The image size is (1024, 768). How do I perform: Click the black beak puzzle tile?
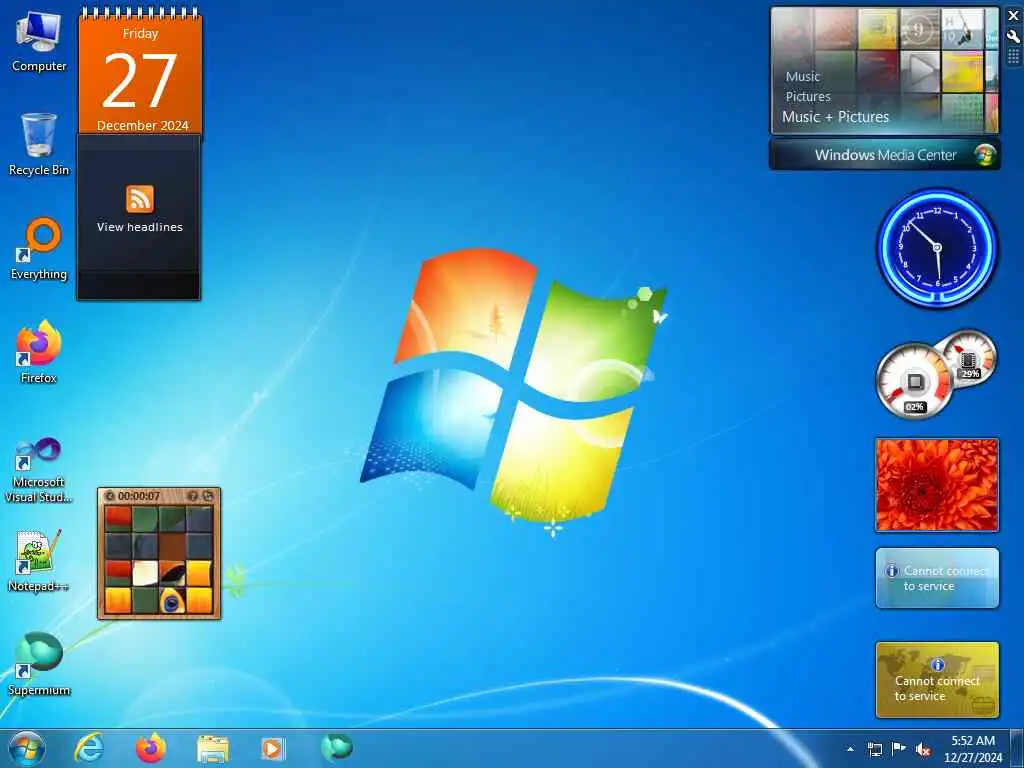click(172, 573)
